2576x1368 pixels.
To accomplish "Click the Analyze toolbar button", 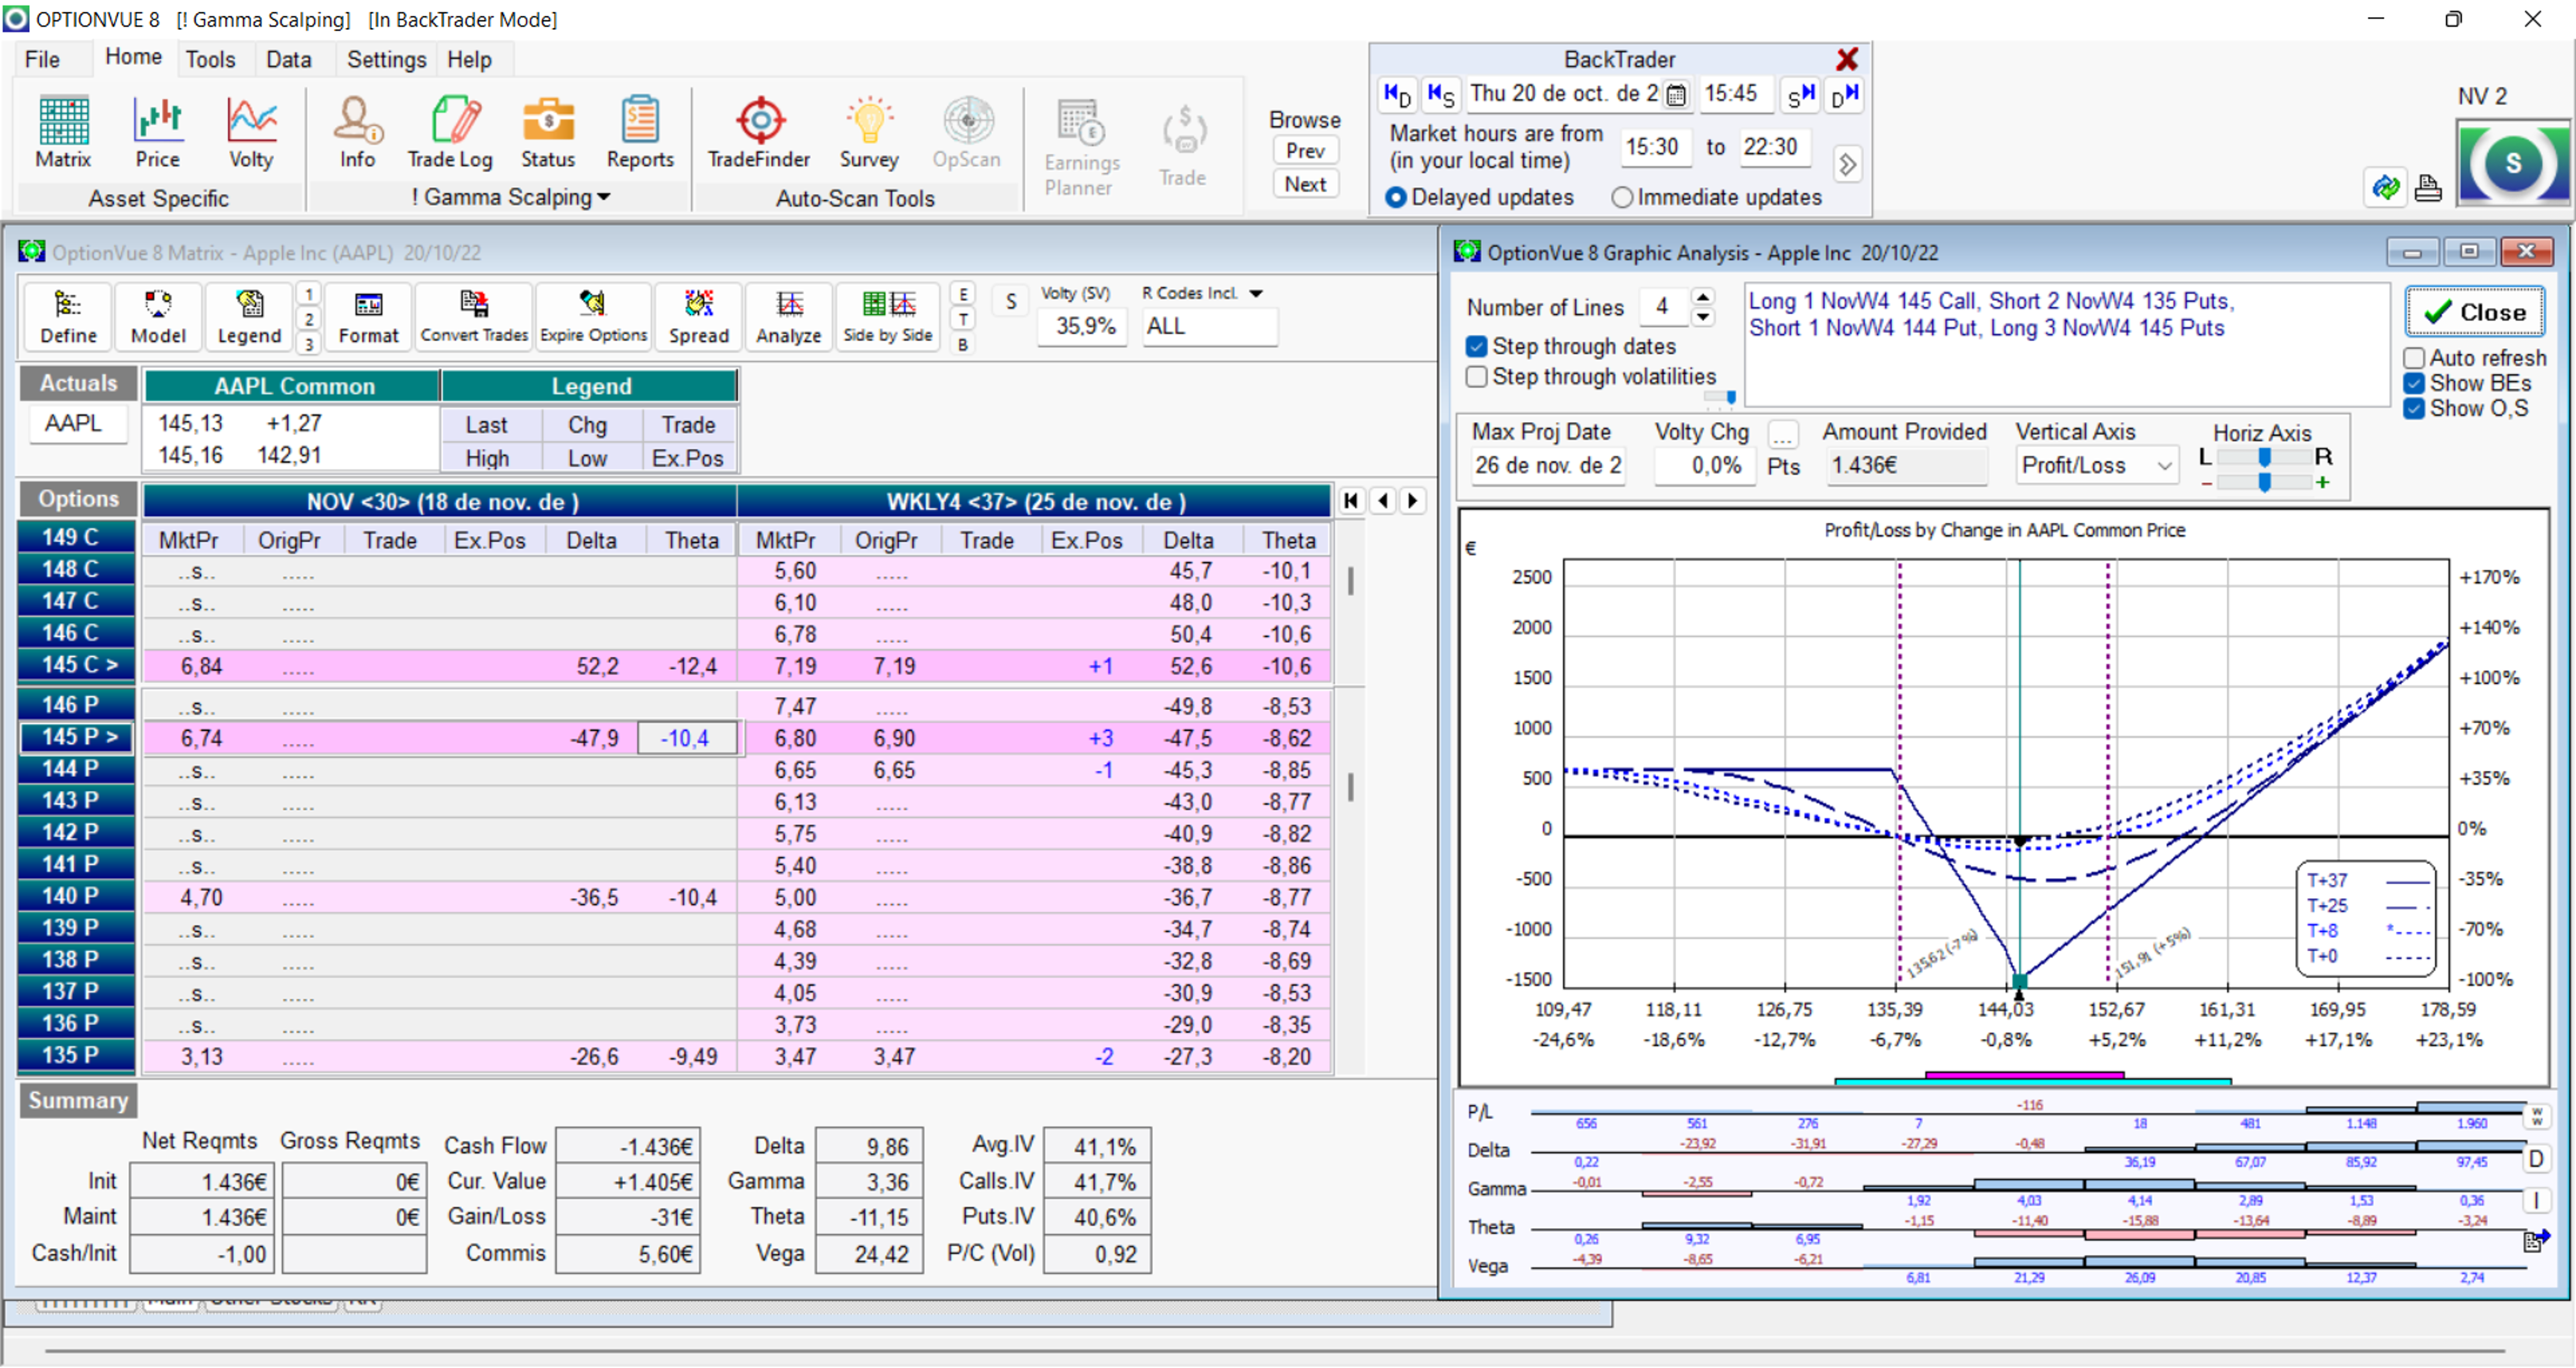I will click(789, 316).
